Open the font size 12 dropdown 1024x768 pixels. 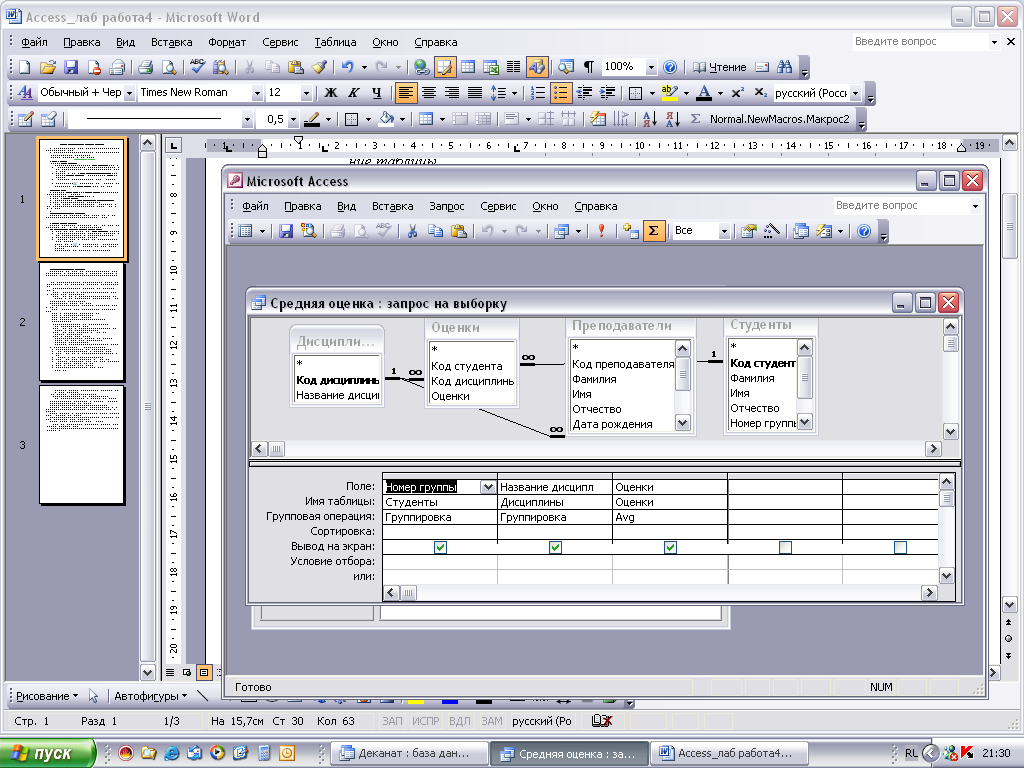tap(306, 93)
